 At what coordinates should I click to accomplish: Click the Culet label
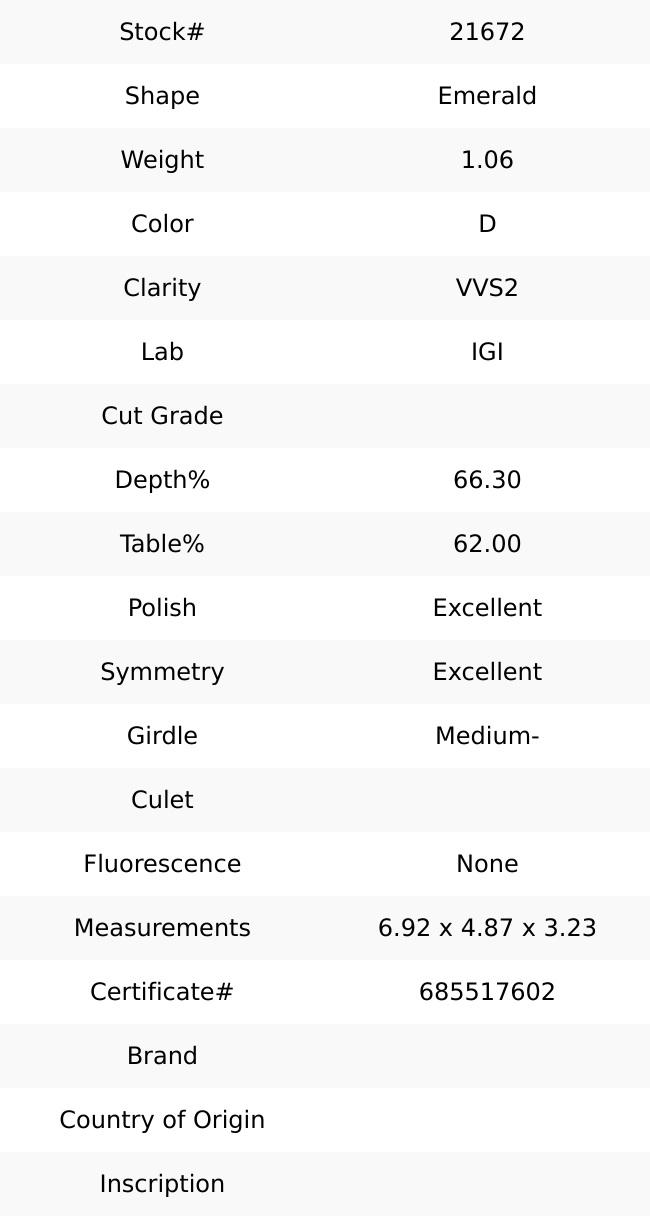162,800
